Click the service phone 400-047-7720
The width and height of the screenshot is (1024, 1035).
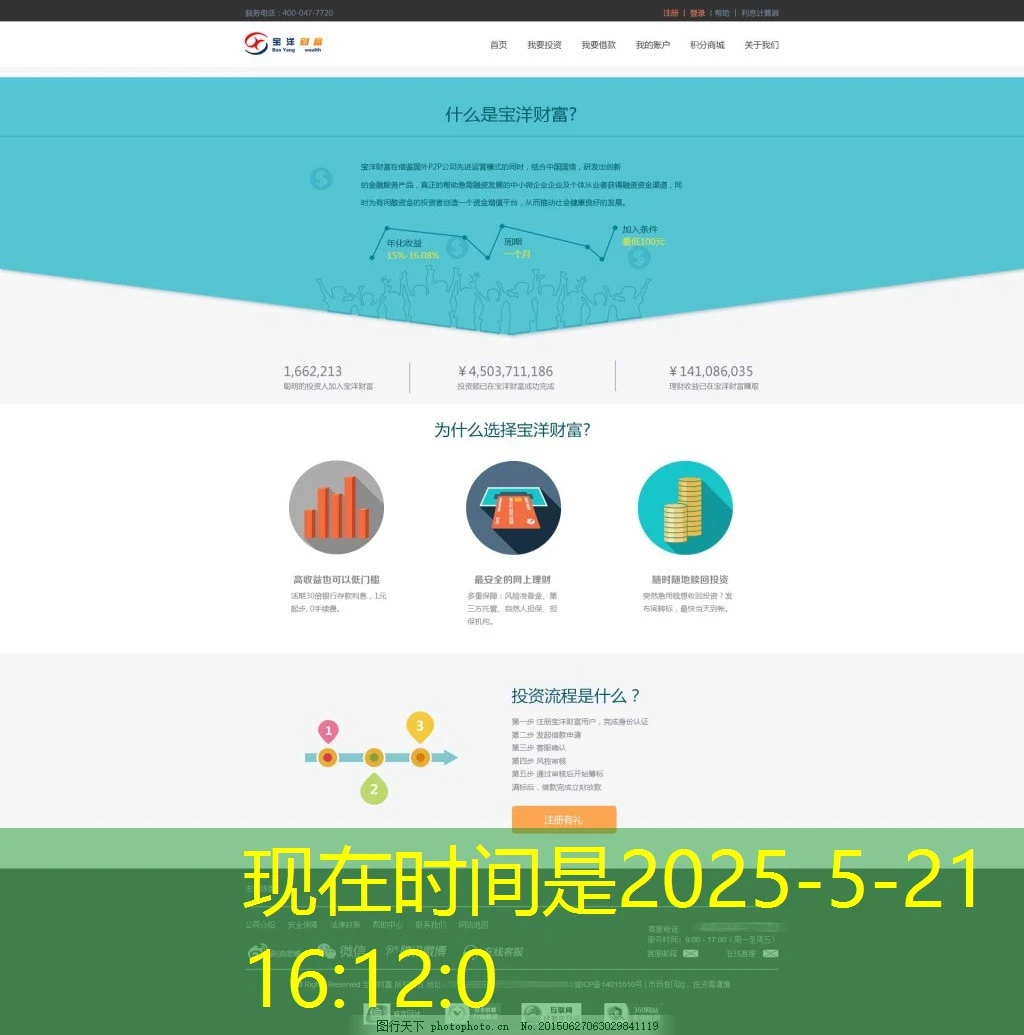(308, 13)
